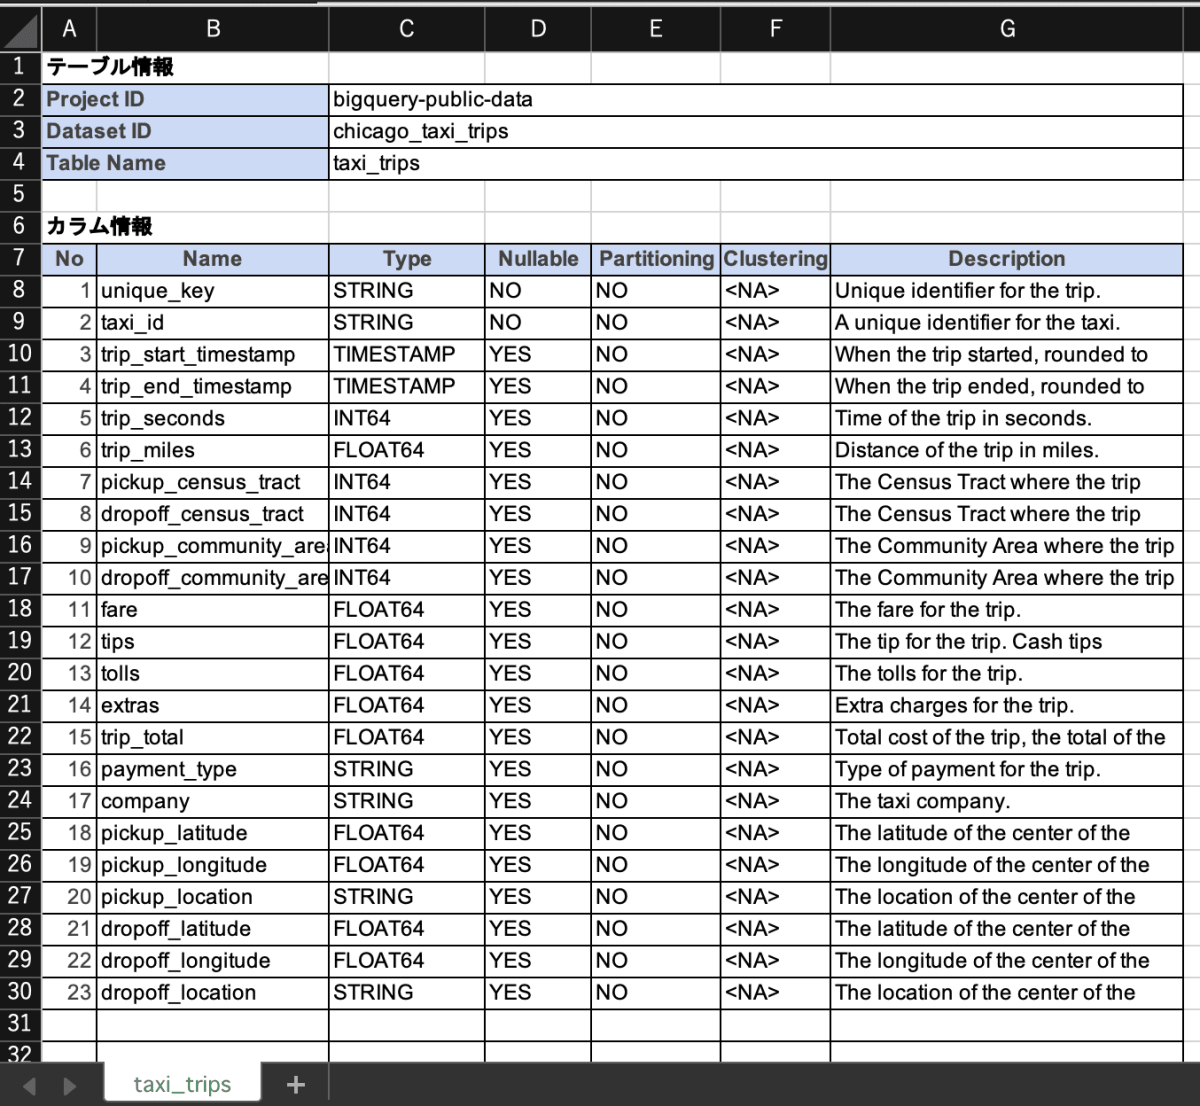This screenshot has height=1106, width=1200.
Task: Select the 'pickup_census_tract' cell
Action: point(213,482)
